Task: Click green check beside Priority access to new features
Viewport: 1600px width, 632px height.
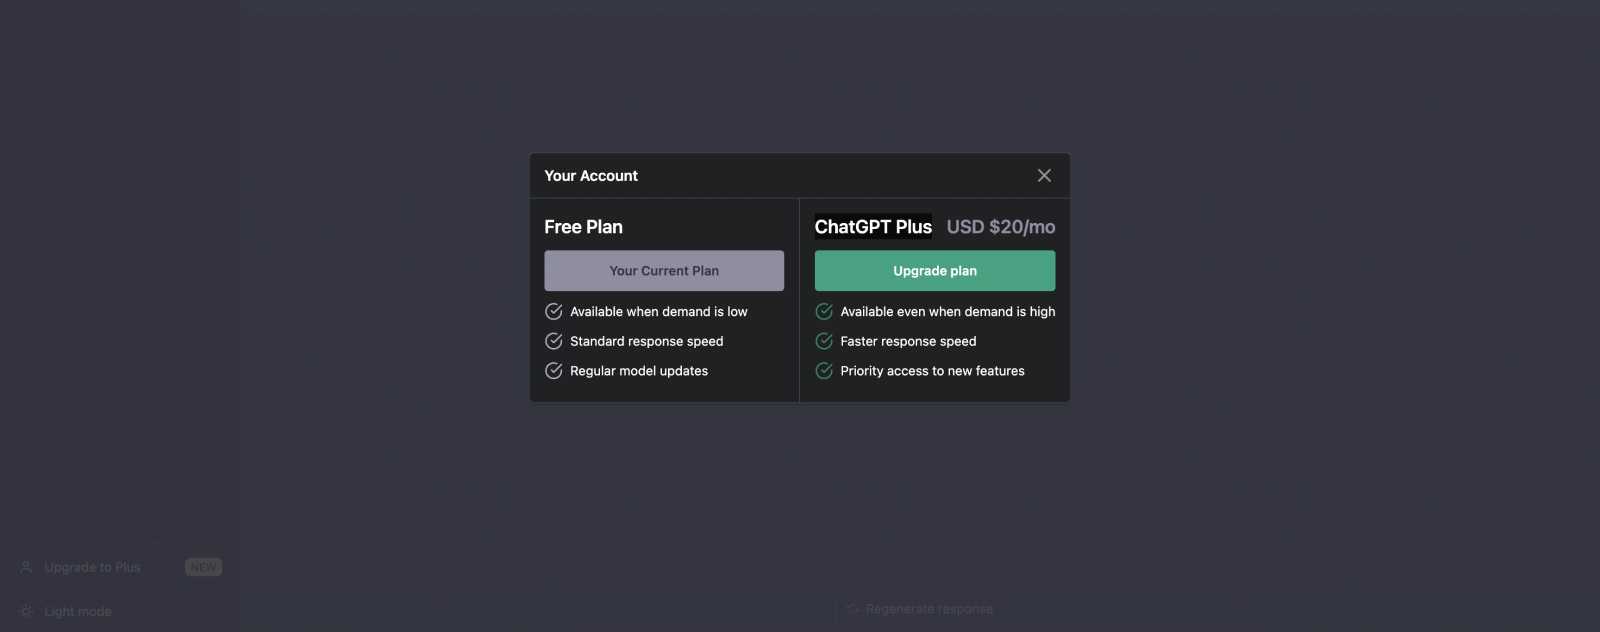Action: pos(824,371)
